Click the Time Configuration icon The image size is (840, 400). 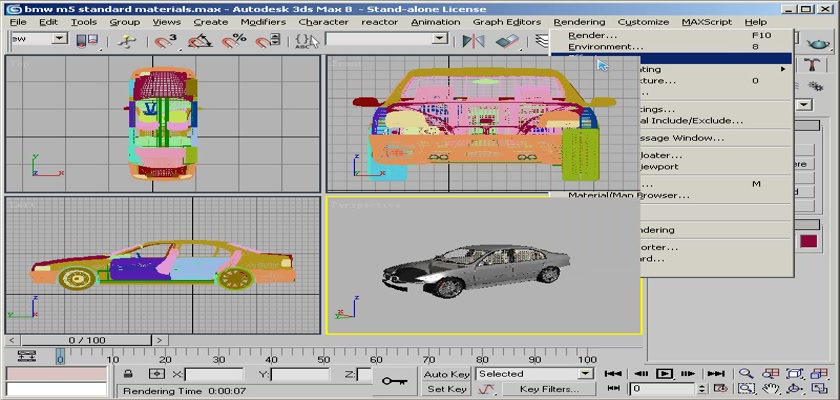tap(721, 389)
